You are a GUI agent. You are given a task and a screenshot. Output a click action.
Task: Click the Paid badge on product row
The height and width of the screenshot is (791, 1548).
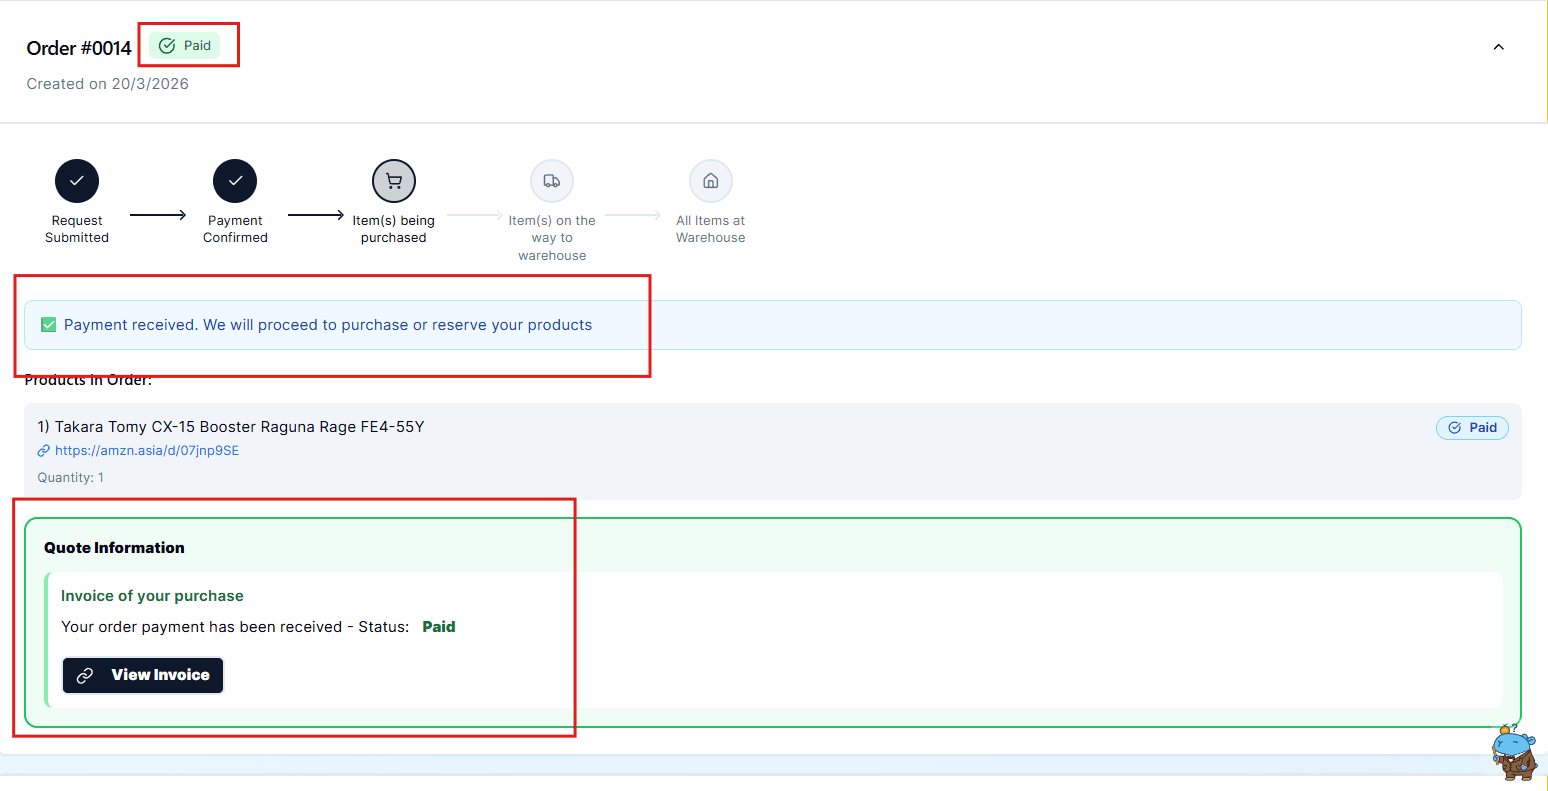pyautogui.click(x=1472, y=428)
